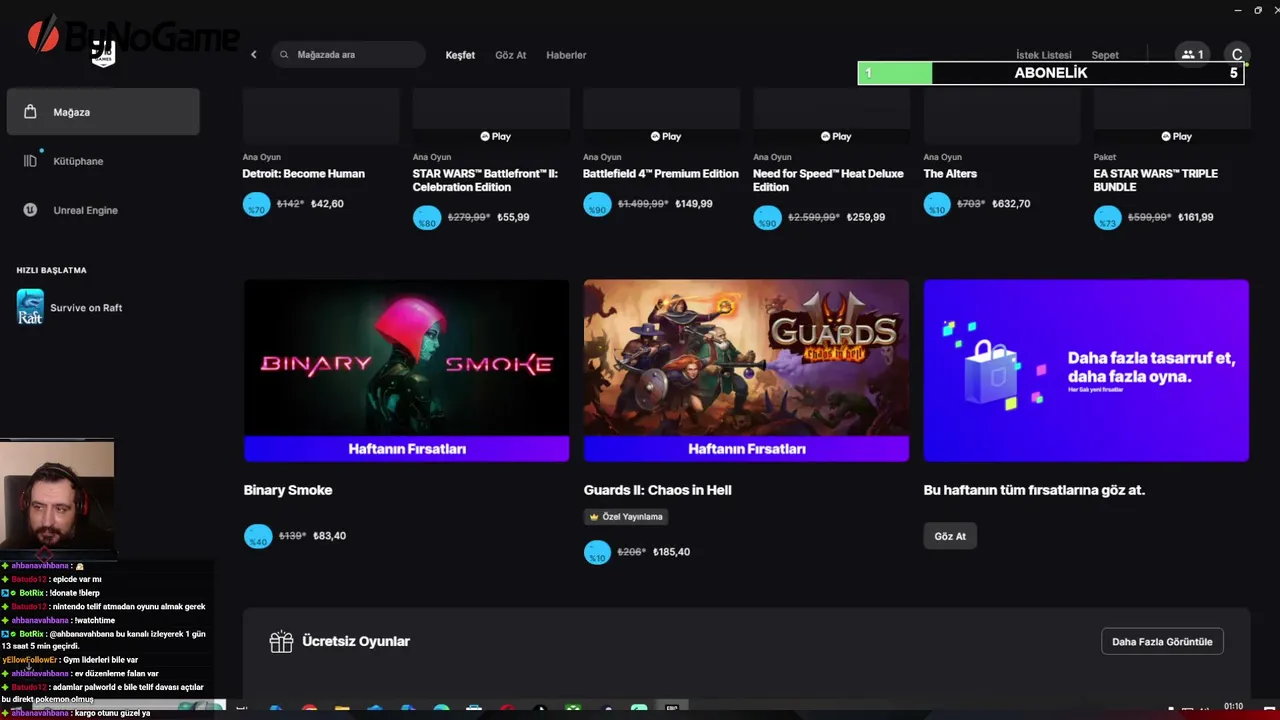The width and height of the screenshot is (1280, 720).
Task: Click EA Play badge on Battlefield 4 card
Action: point(665,136)
